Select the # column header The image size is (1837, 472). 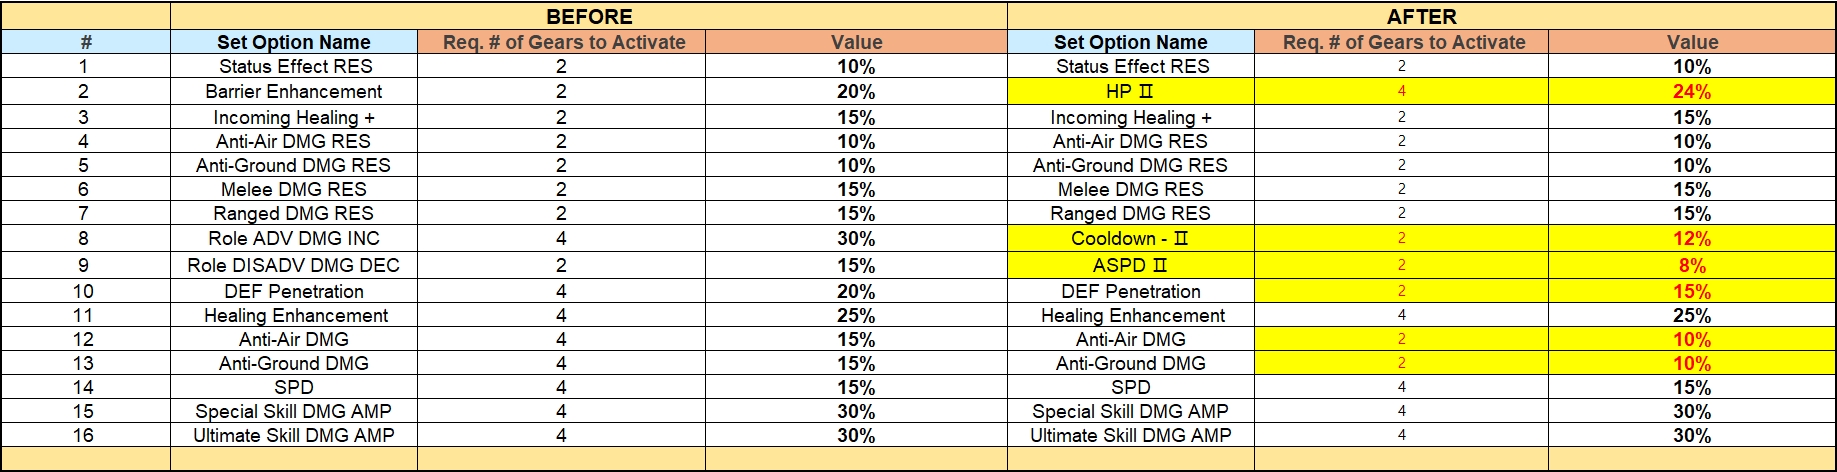(x=86, y=42)
